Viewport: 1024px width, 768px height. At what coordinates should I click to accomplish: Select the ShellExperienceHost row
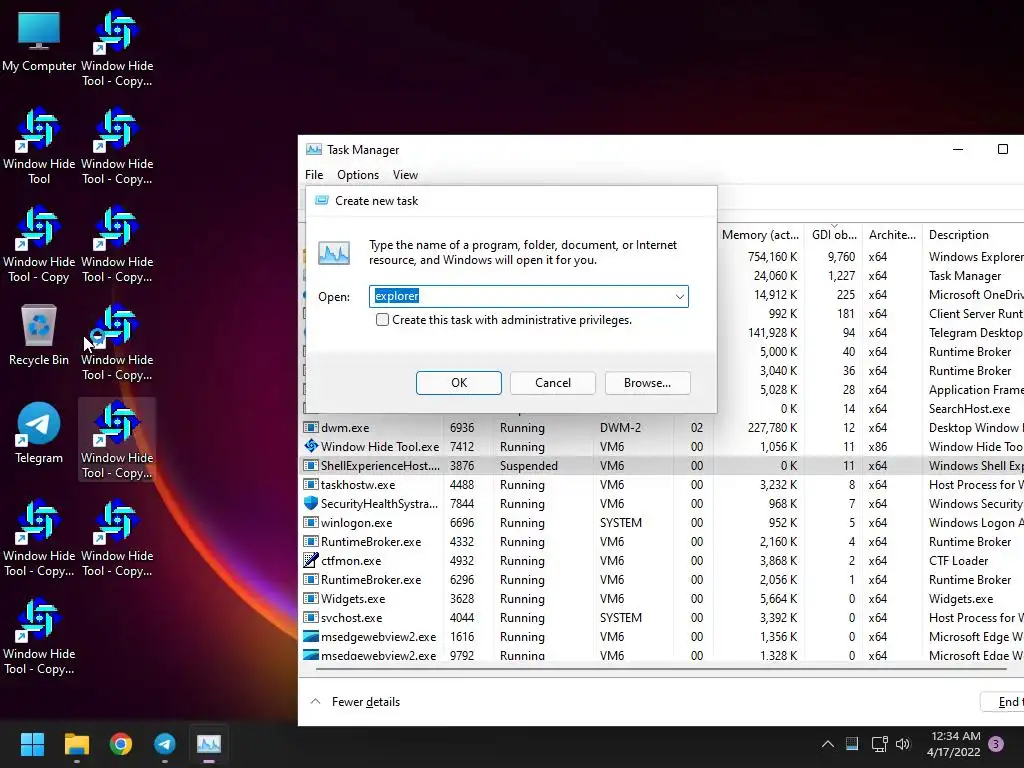click(x=662, y=466)
